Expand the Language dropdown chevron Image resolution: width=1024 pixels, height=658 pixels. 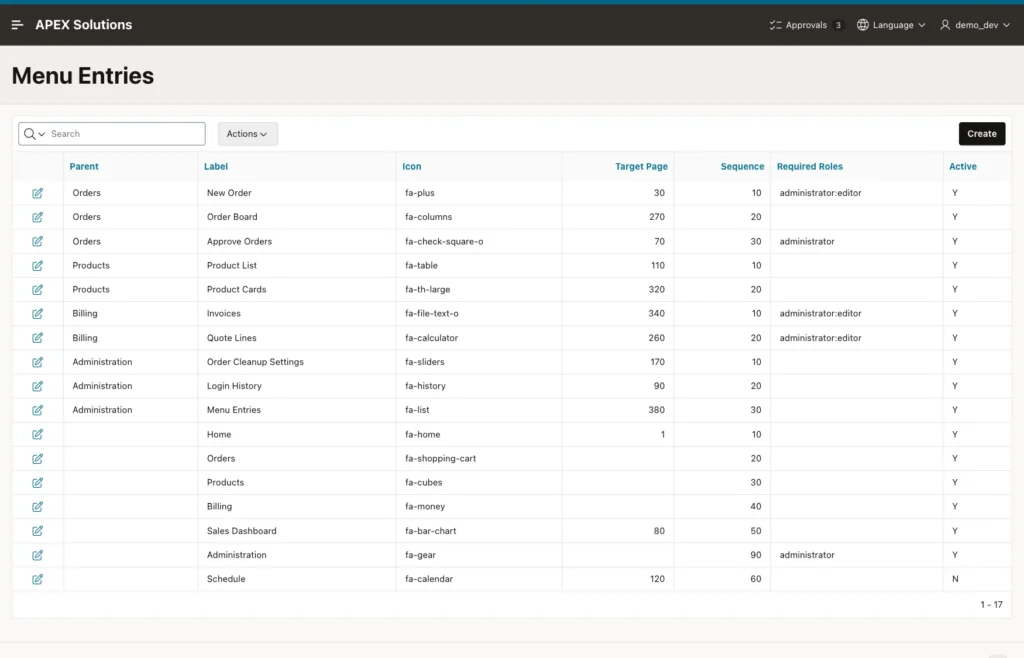tap(922, 25)
